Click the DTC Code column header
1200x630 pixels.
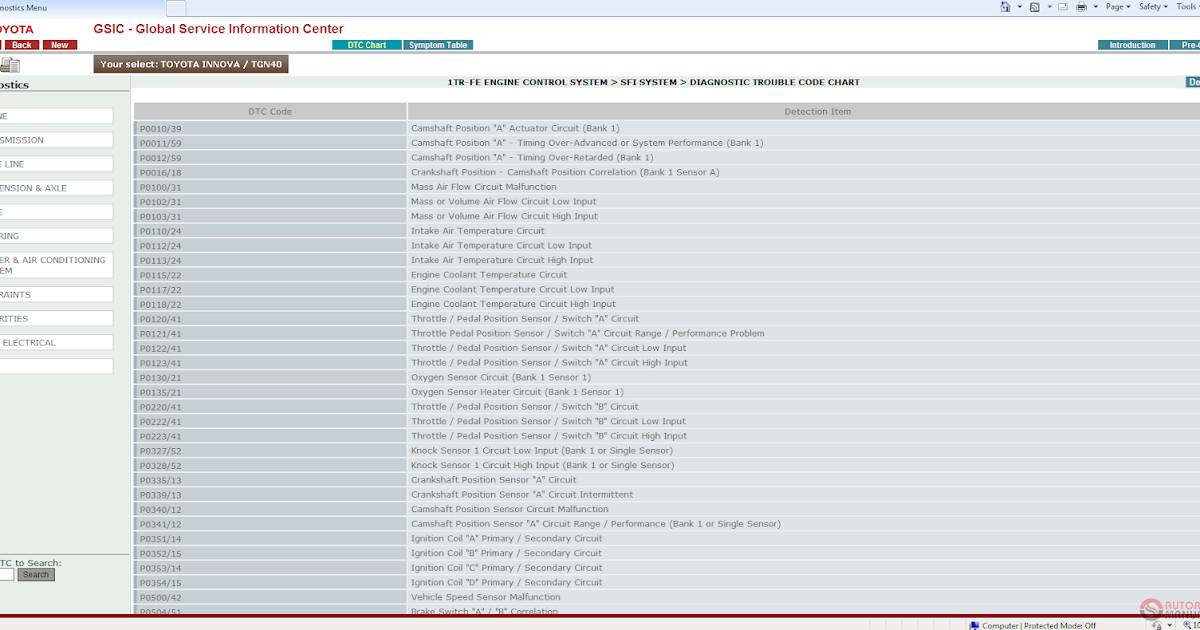click(270, 111)
